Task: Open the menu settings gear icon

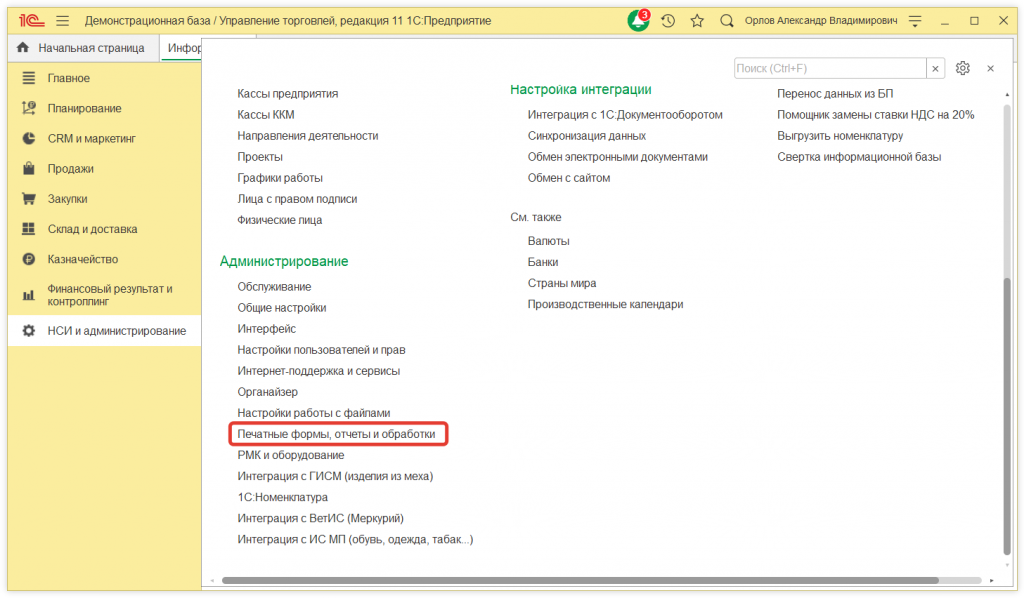Action: tap(962, 68)
